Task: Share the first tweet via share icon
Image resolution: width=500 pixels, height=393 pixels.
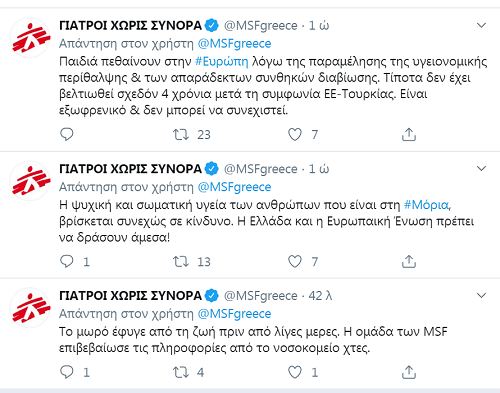Action: point(409,135)
